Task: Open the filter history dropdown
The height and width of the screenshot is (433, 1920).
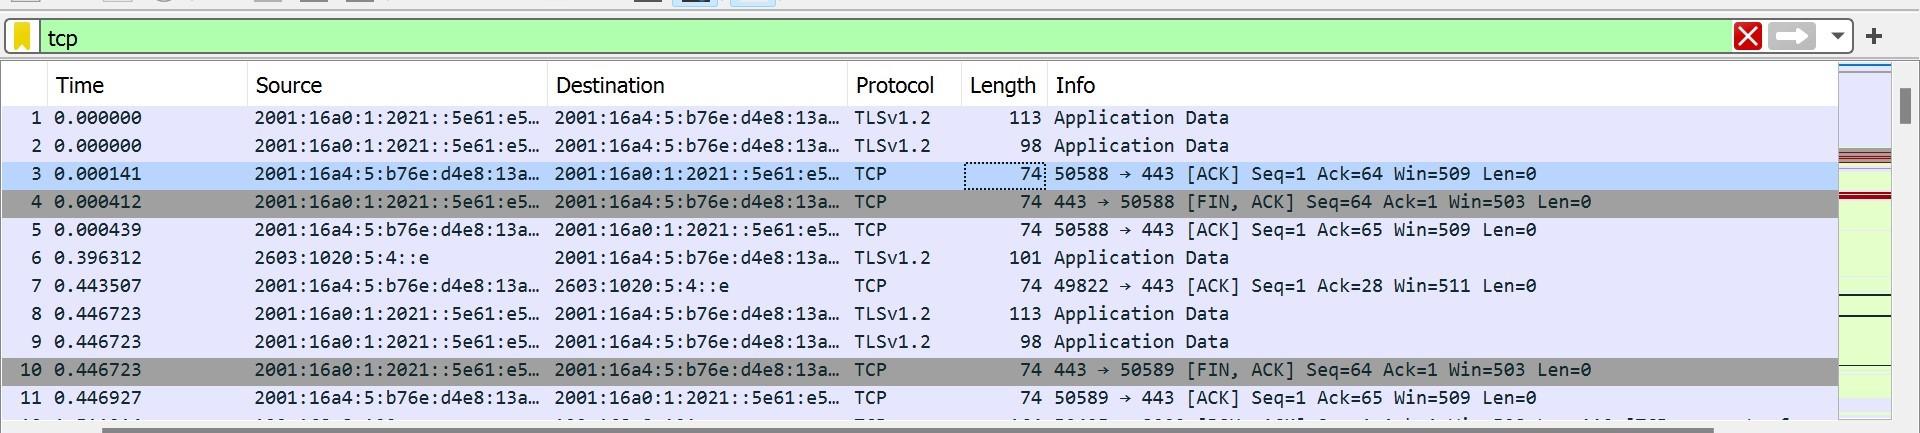Action: (x=1837, y=37)
